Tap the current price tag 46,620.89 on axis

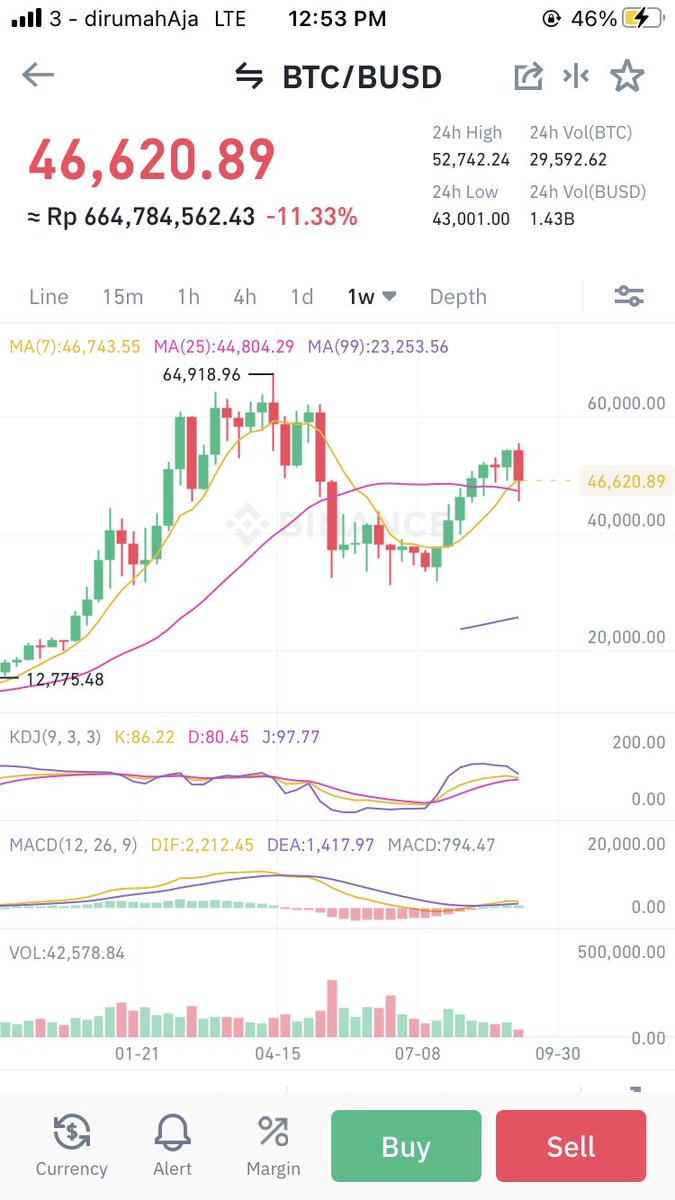click(626, 482)
